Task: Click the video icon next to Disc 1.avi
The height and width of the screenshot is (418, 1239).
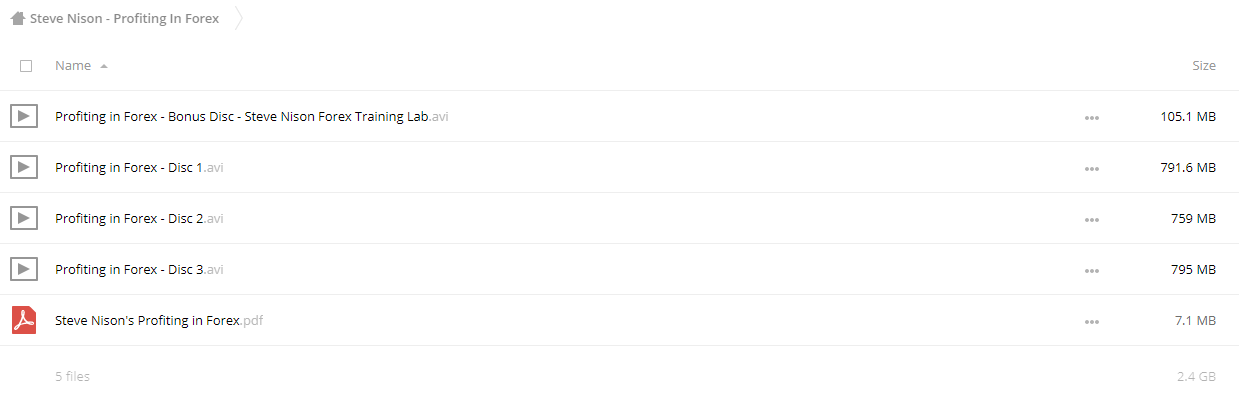Action: (24, 167)
